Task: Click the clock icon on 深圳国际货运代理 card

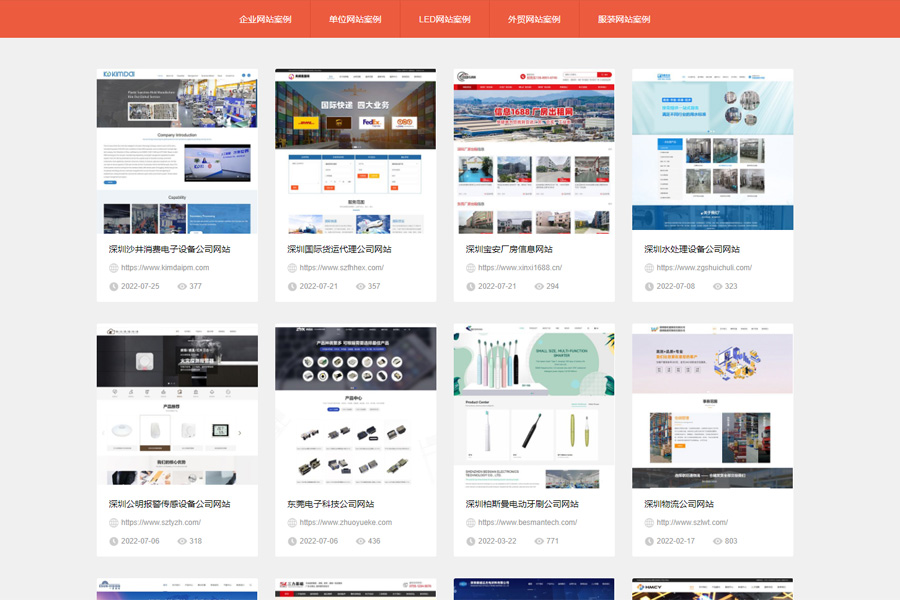Action: (x=292, y=286)
